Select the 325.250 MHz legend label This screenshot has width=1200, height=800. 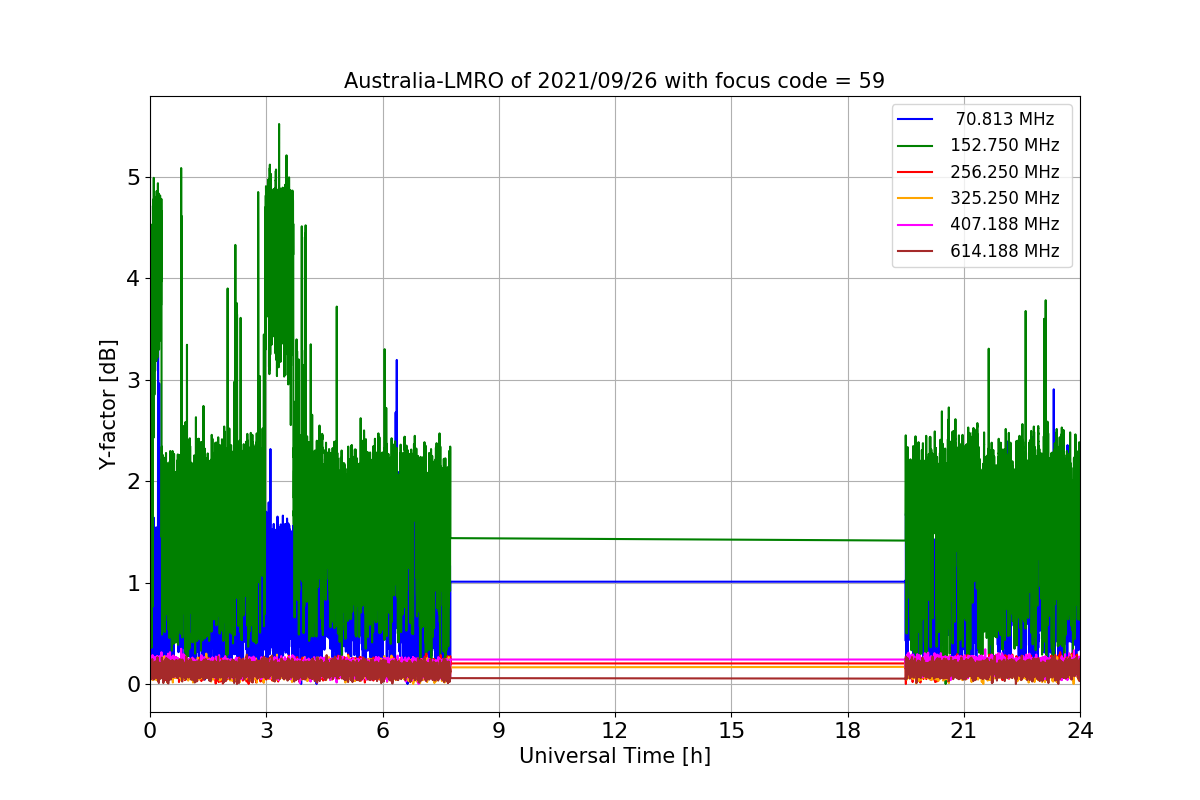[1005, 198]
